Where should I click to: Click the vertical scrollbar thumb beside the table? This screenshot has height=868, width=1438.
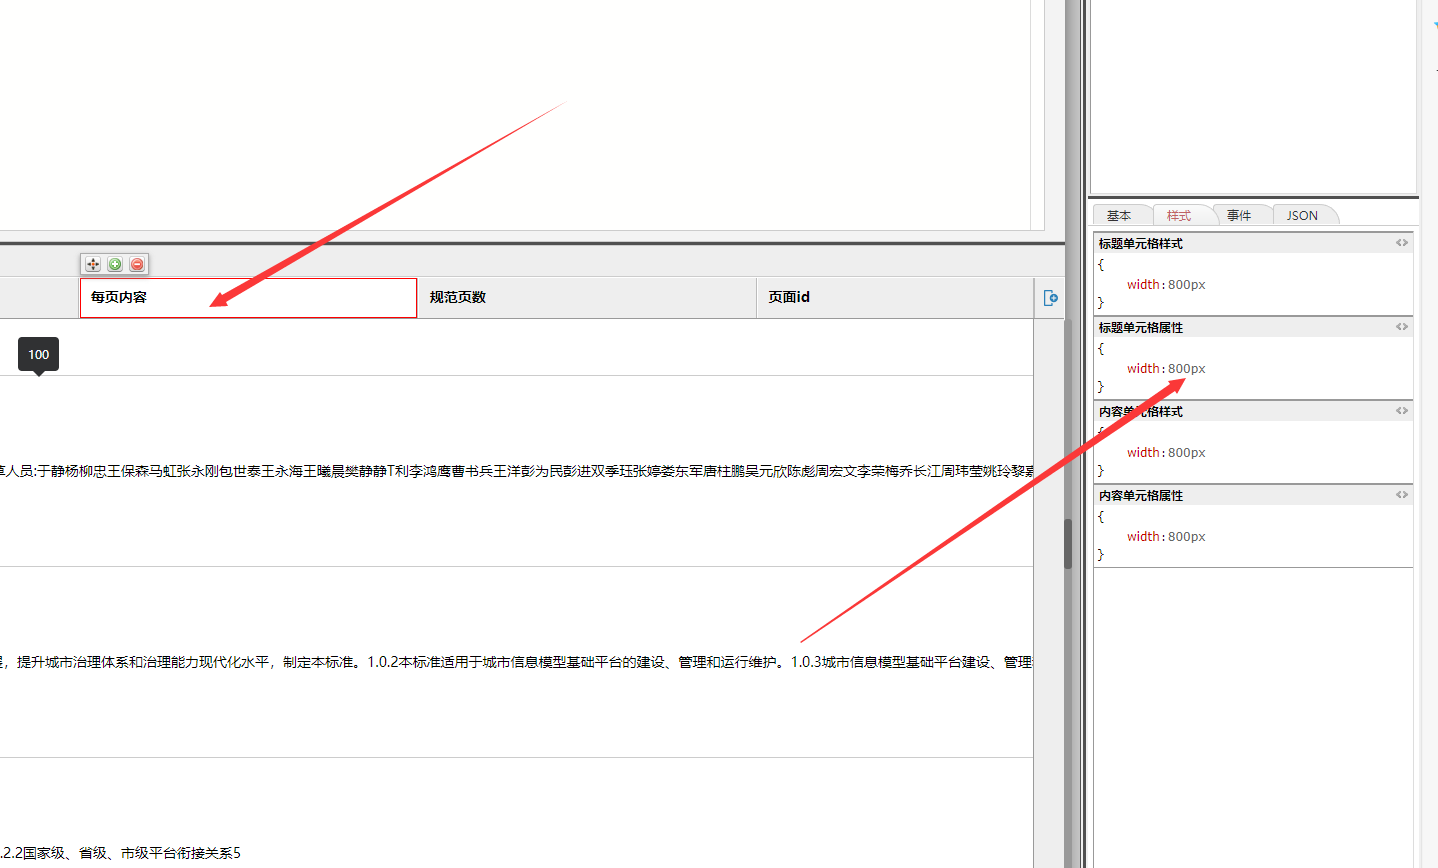[1068, 543]
